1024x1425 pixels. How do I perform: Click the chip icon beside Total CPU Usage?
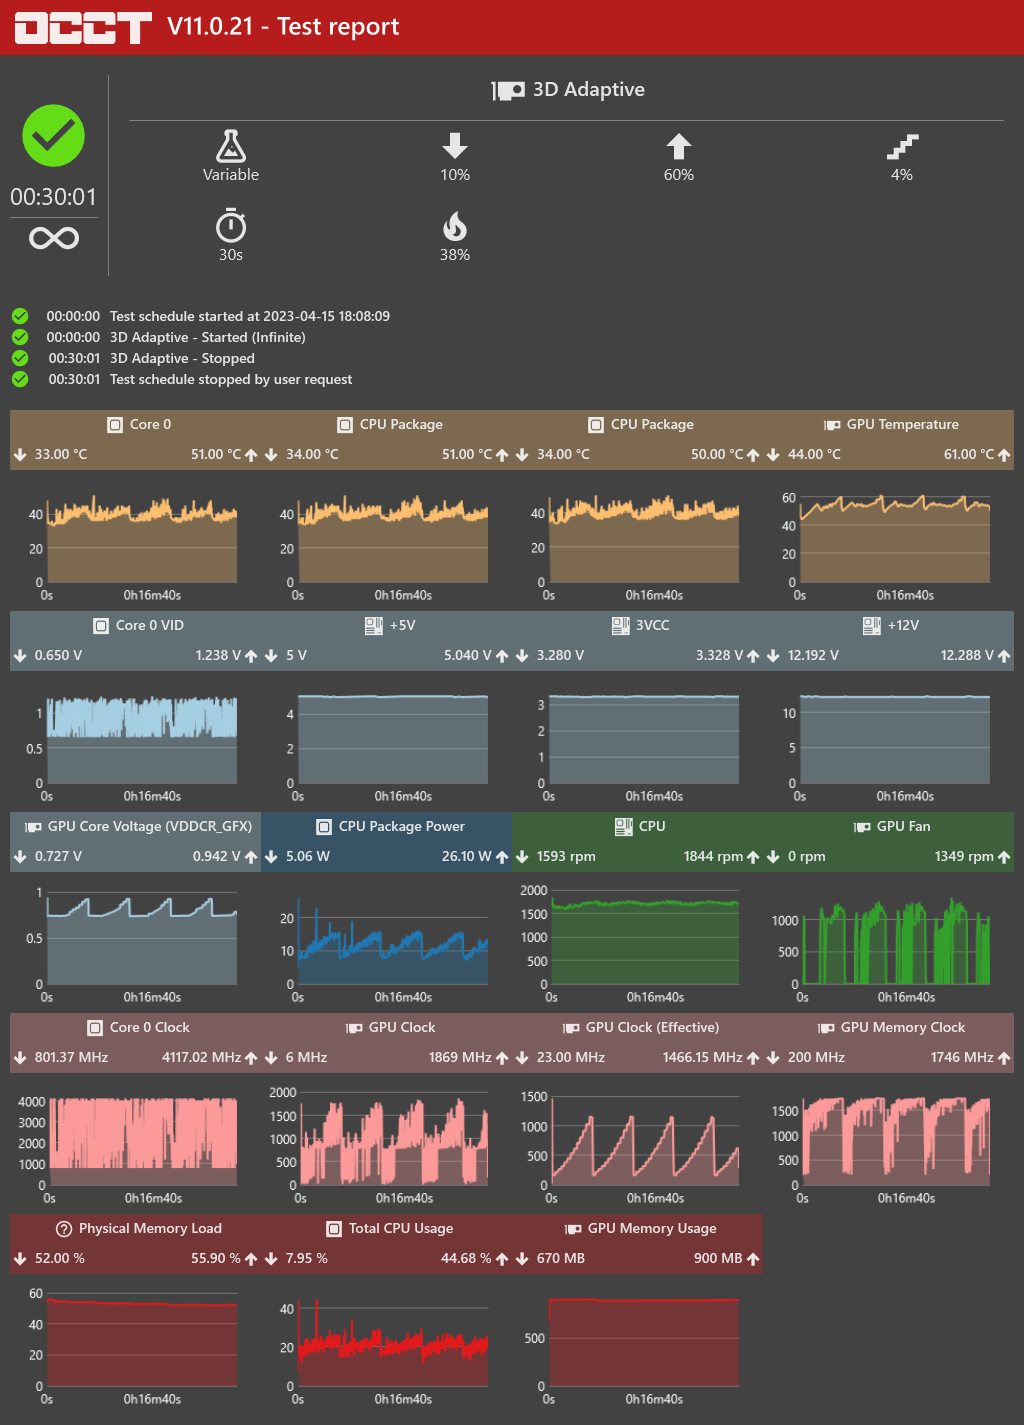[x=334, y=1229]
